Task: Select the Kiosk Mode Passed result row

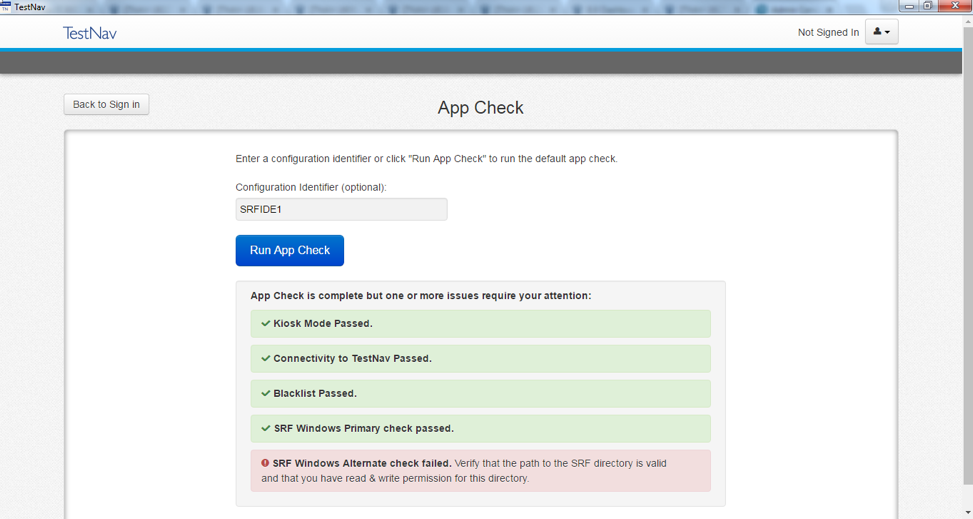Action: click(480, 324)
